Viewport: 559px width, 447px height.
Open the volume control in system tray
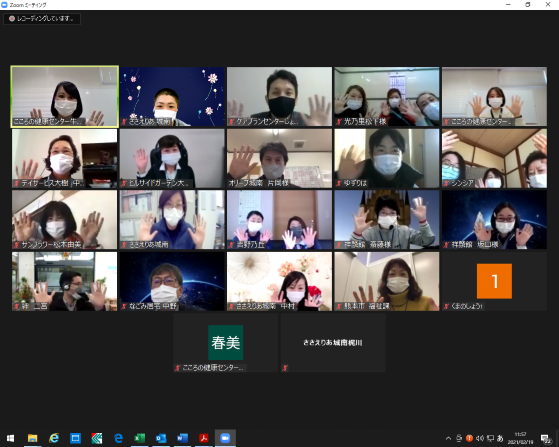point(480,438)
